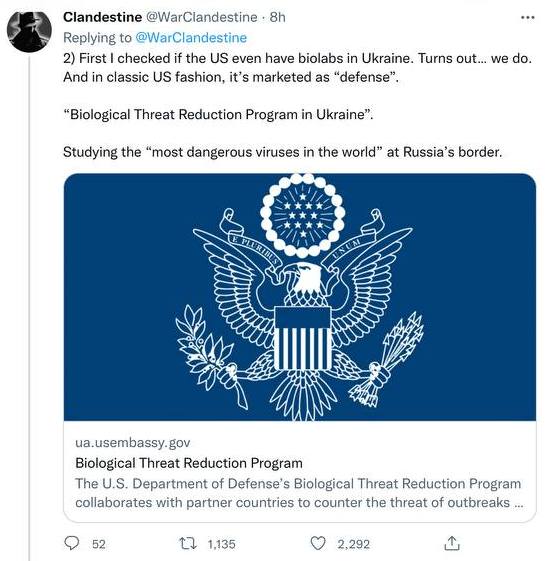This screenshot has height=561, width=547.
Task: Open ua.usembassy.gov domain in link card
Action: 133,443
